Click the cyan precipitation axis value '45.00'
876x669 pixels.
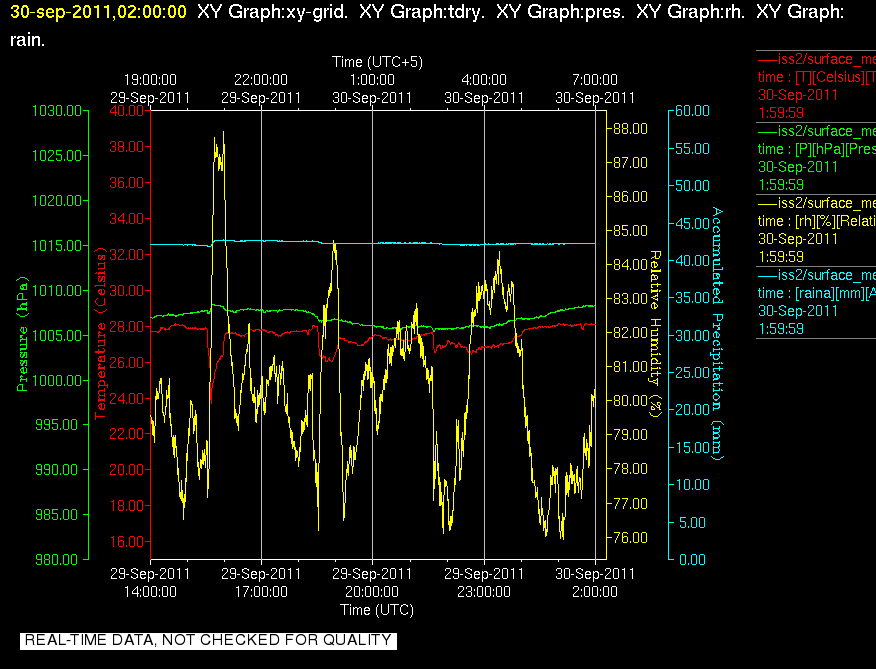click(692, 224)
